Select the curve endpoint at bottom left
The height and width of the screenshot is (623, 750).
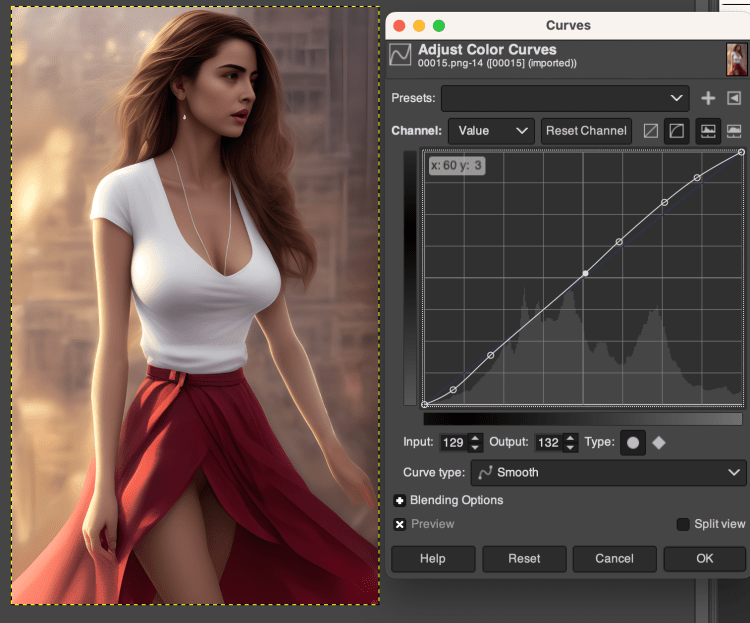coord(424,405)
